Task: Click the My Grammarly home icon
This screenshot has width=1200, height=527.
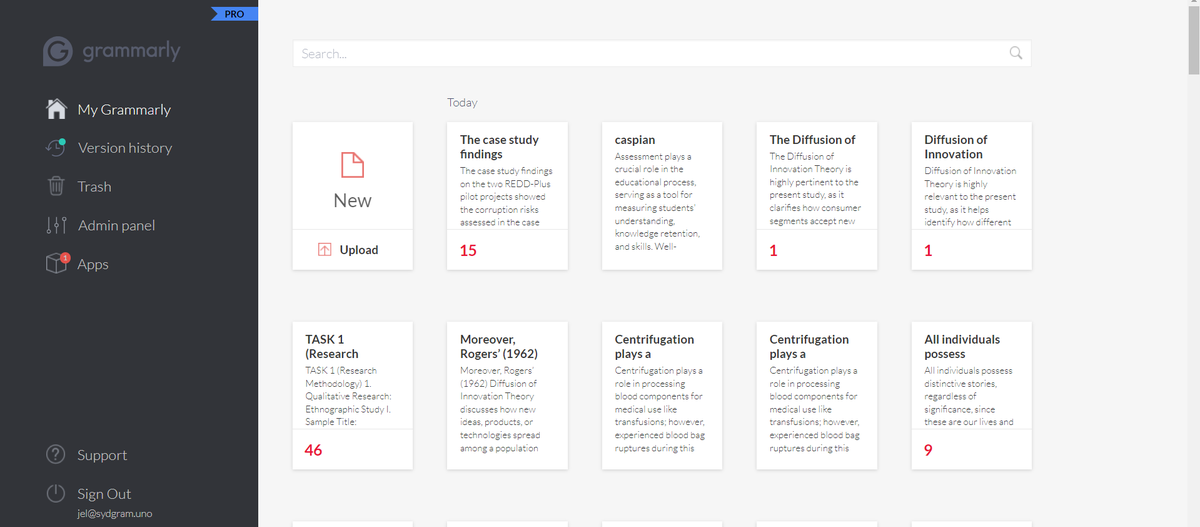Action: 57,109
